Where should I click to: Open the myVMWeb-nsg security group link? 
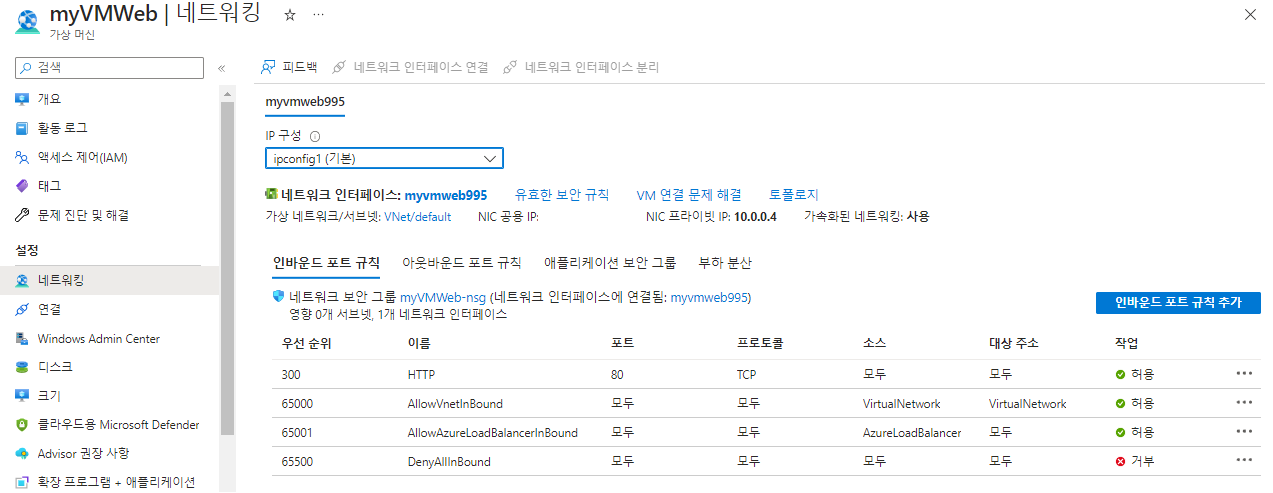point(444,297)
